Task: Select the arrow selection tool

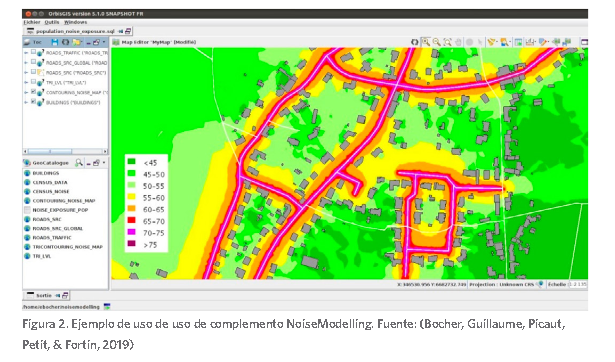Action: tap(480, 42)
